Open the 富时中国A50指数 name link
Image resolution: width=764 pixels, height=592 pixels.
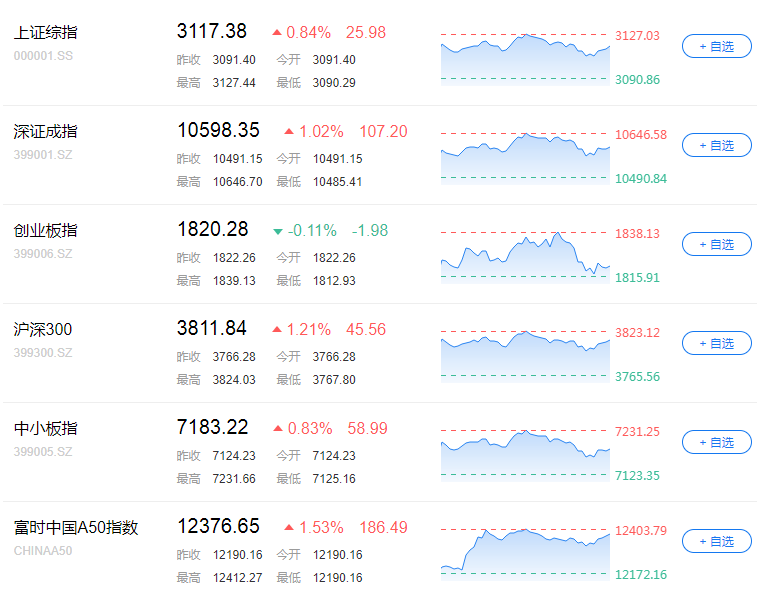point(76,527)
